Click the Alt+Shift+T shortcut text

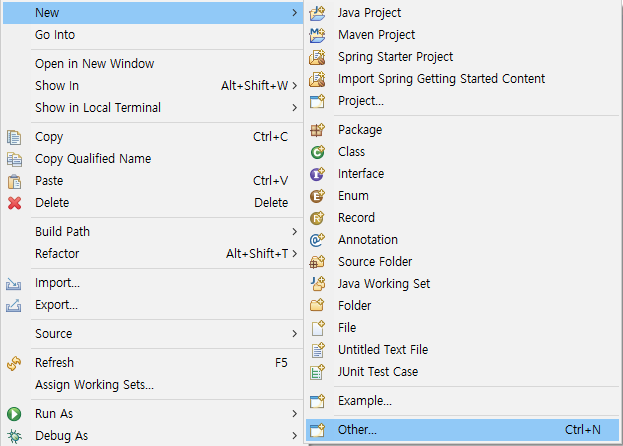257,253
